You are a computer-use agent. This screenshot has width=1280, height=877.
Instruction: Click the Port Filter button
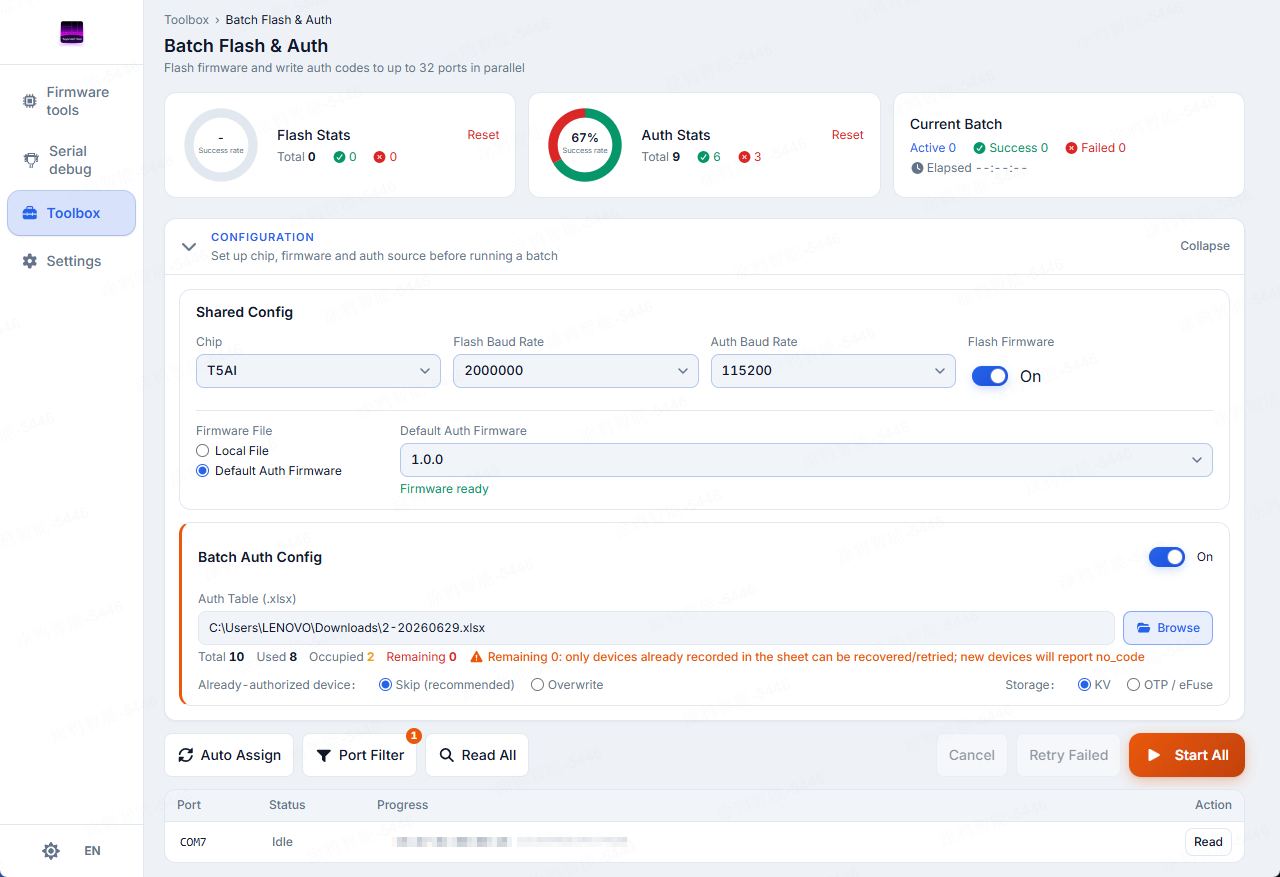click(x=360, y=755)
